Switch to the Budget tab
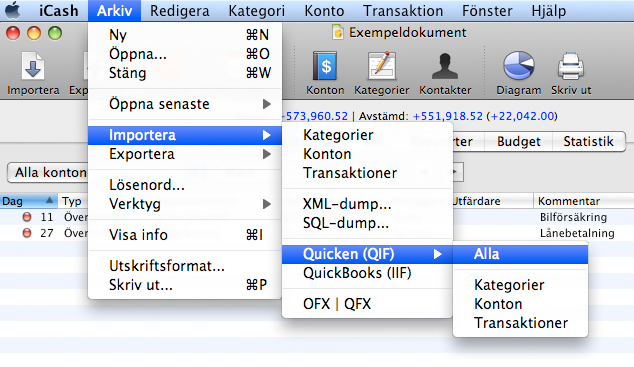The width and height of the screenshot is (634, 367). click(518, 141)
